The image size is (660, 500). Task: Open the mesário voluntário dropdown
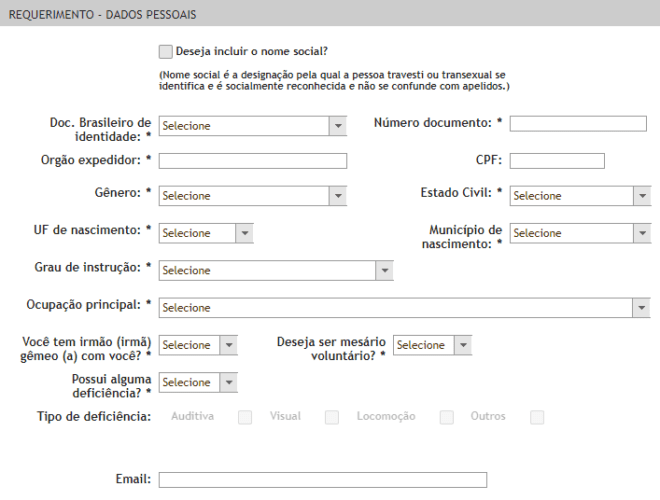432,345
